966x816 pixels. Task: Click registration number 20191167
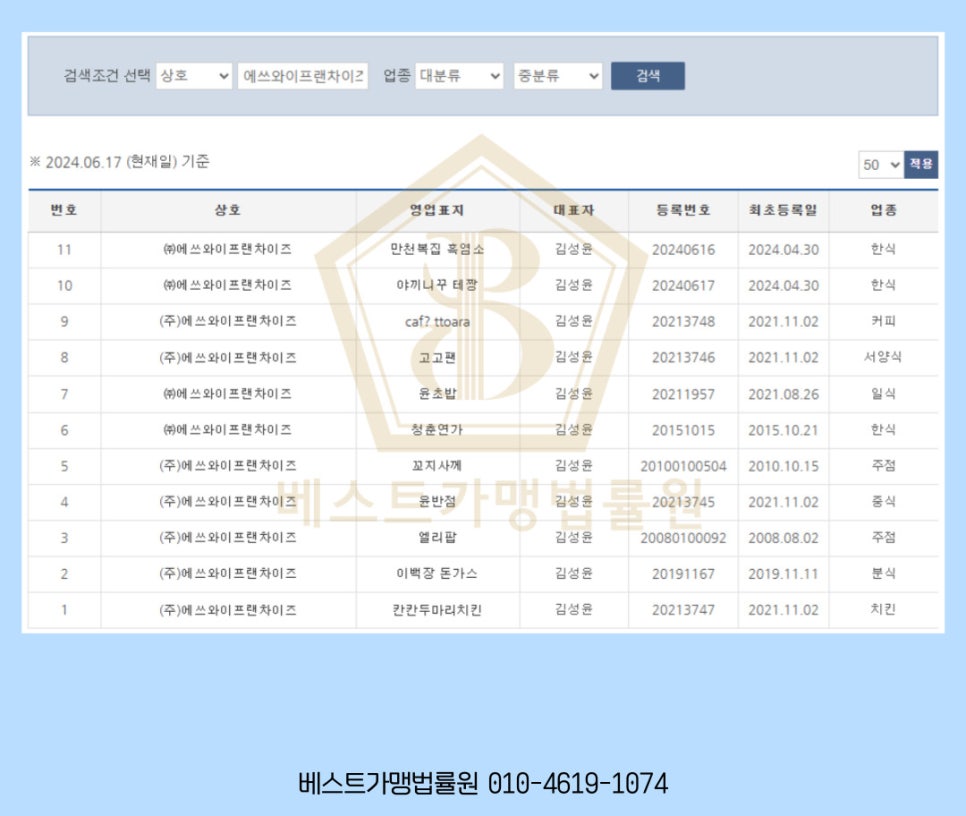[683, 574]
